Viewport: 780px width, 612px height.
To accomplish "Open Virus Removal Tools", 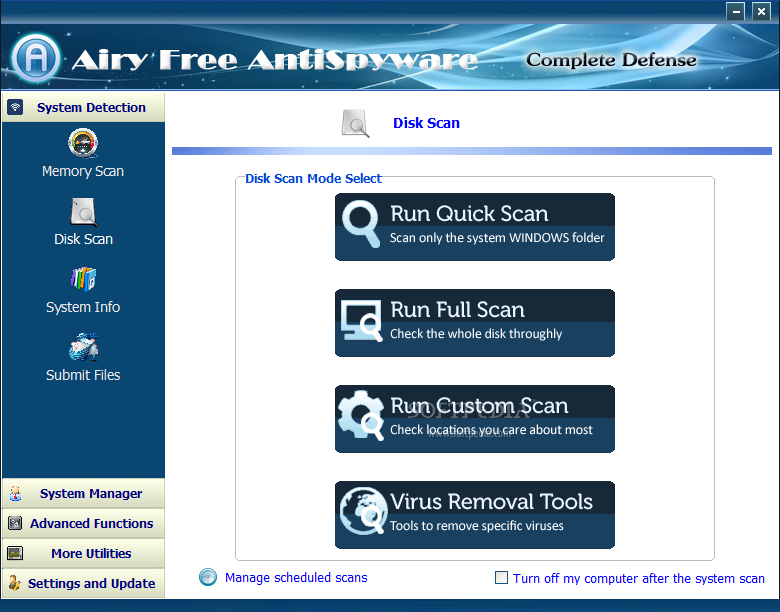I will 475,515.
